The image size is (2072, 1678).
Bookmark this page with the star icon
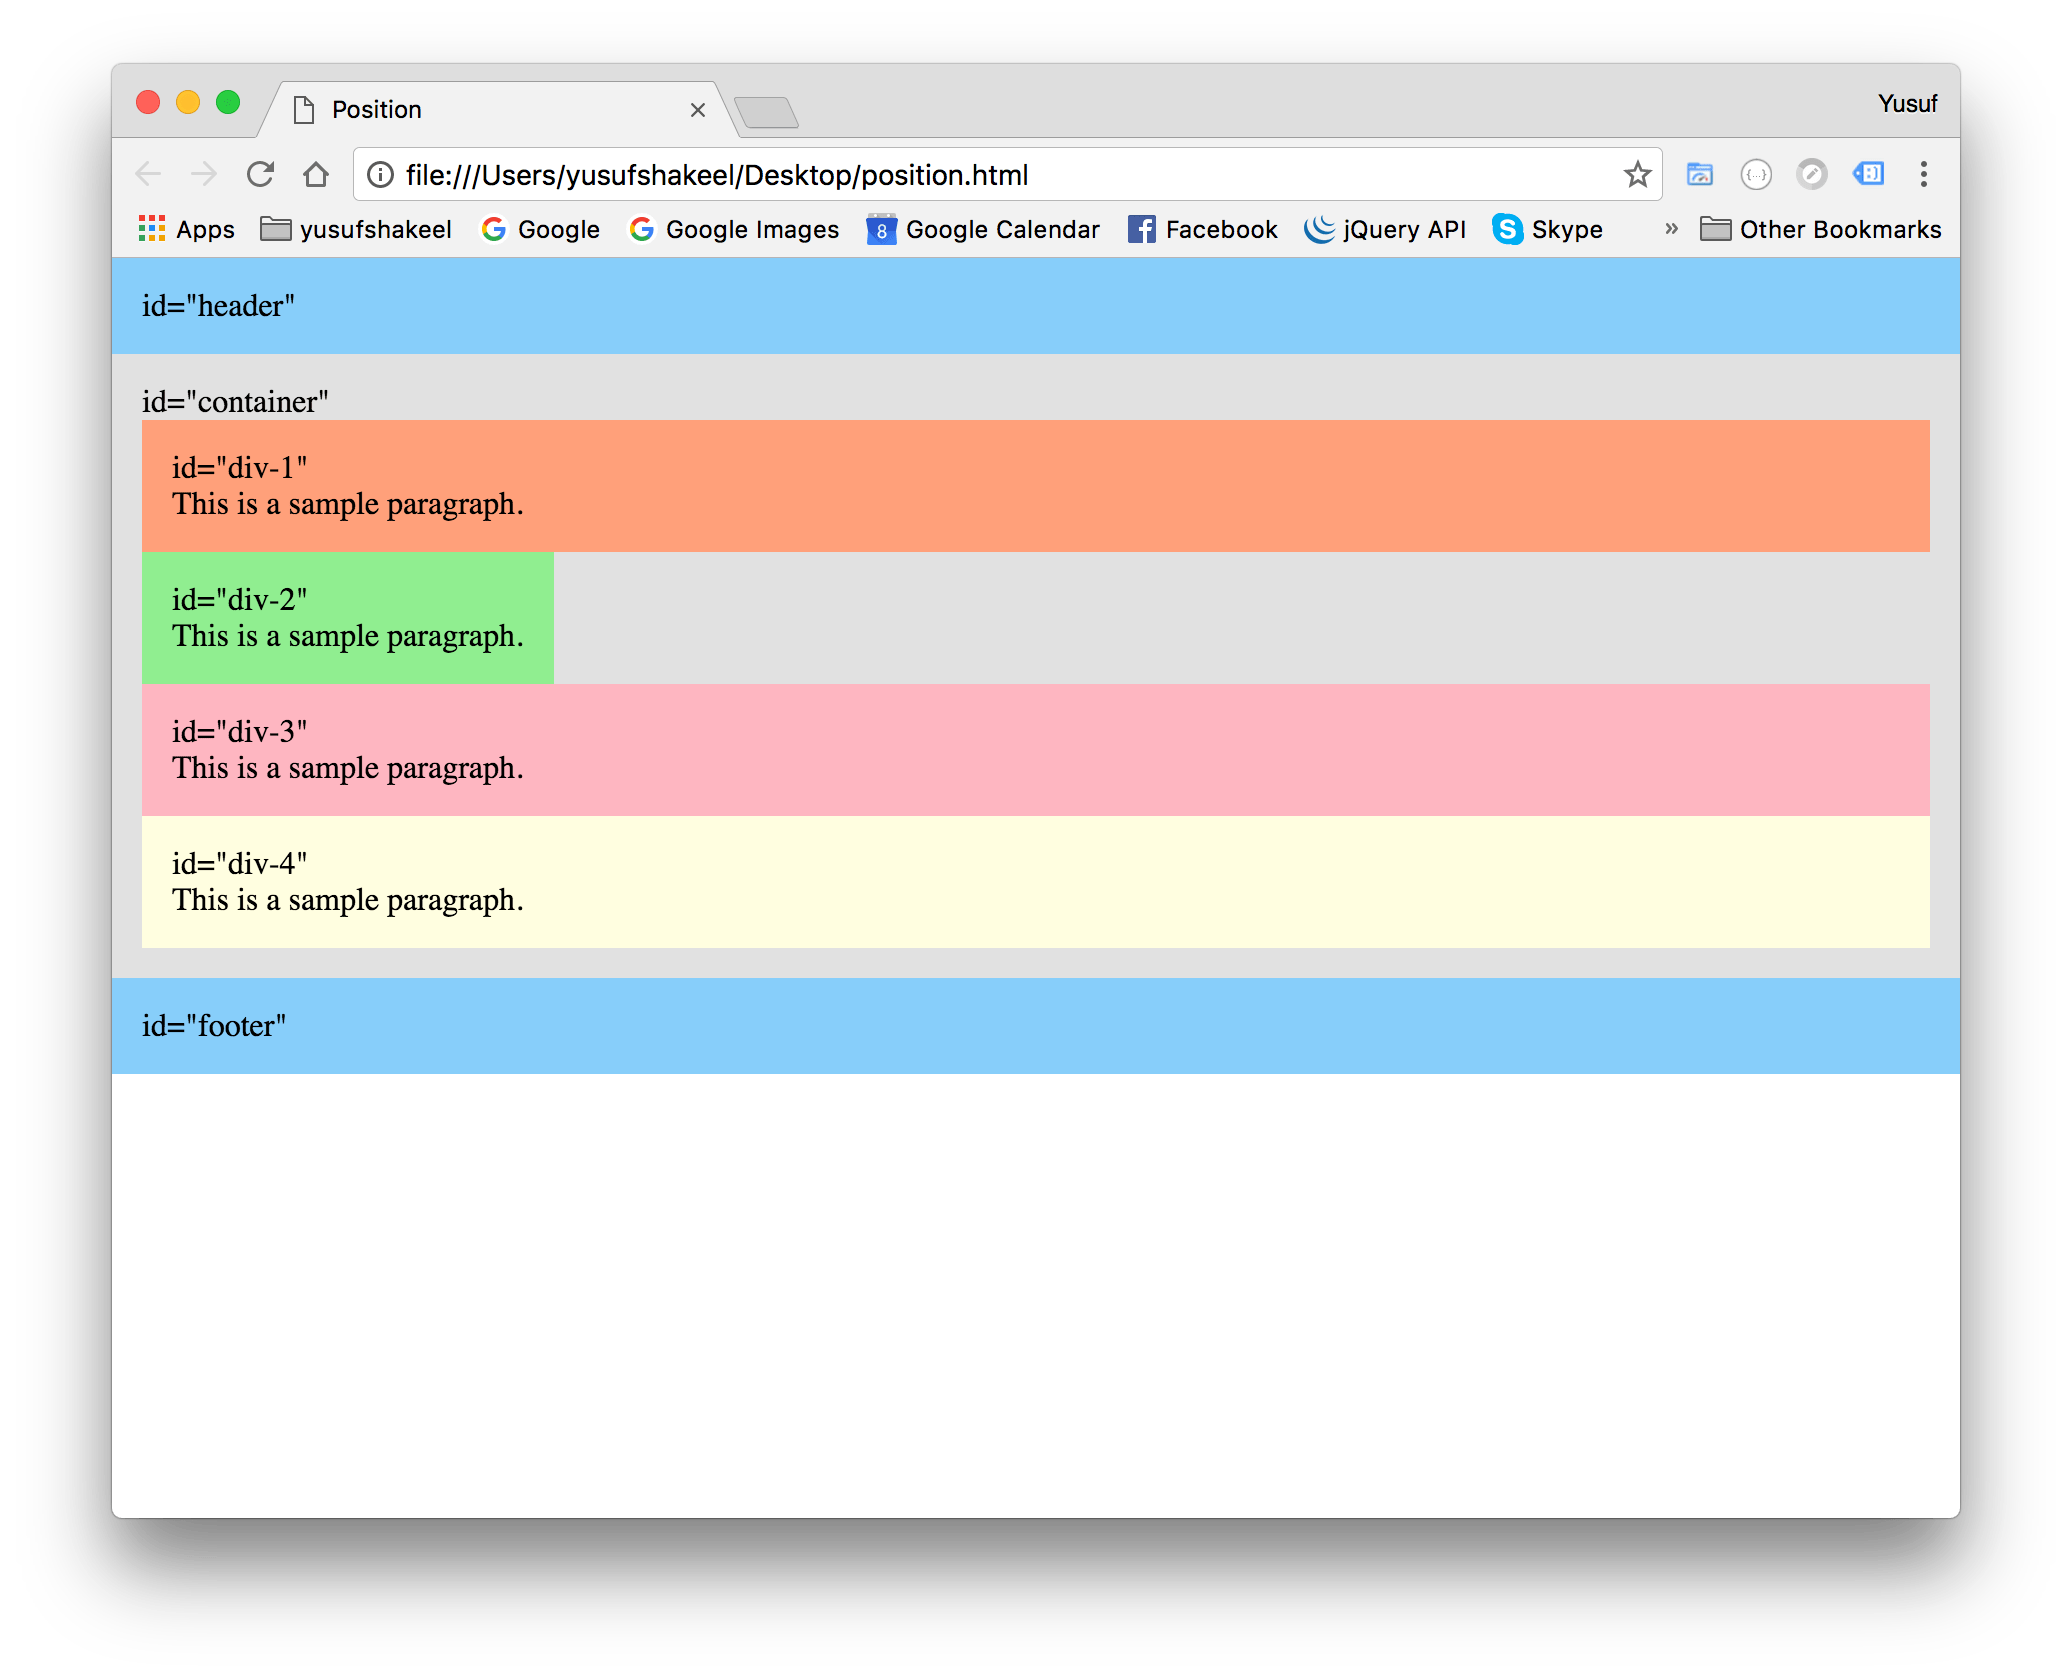tap(1637, 175)
